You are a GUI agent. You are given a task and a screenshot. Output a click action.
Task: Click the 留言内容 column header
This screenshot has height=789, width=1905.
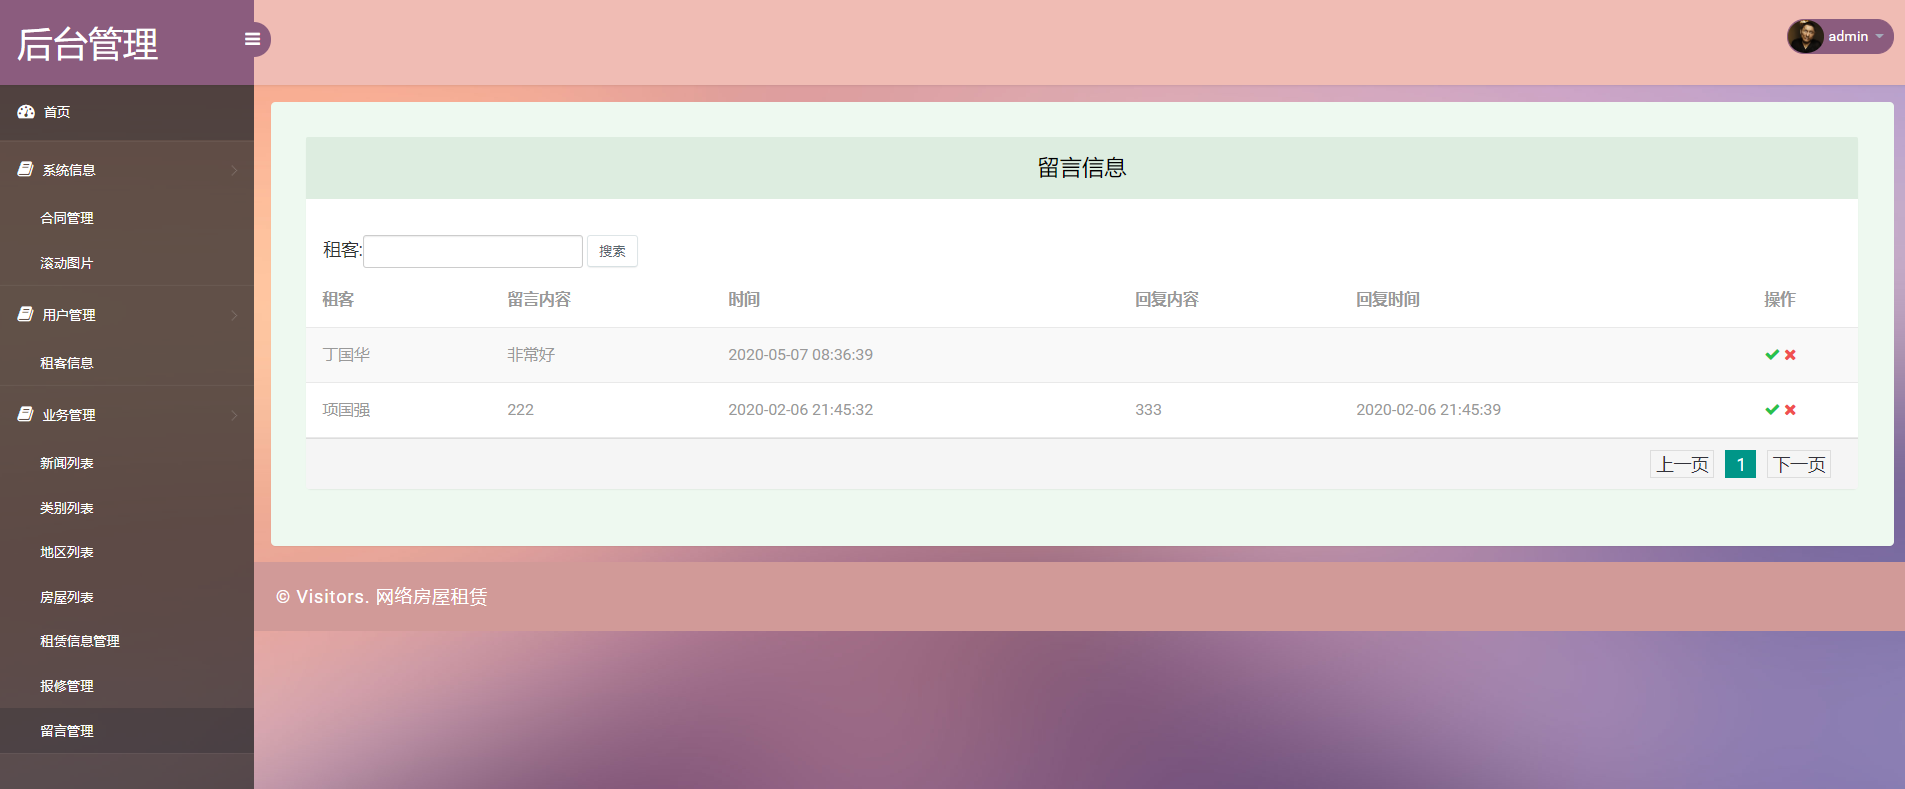point(539,300)
